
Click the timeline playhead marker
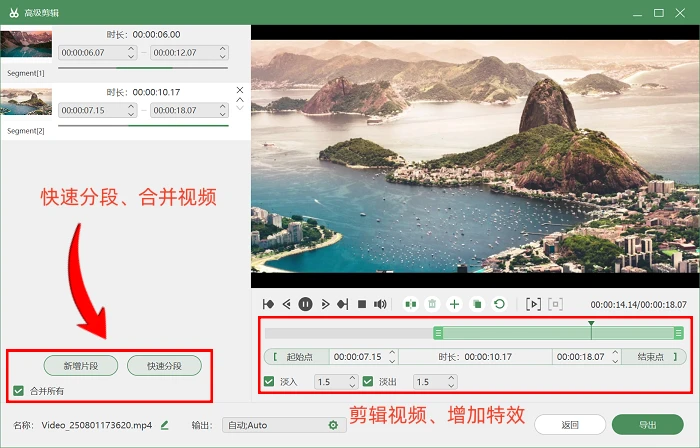pos(591,324)
